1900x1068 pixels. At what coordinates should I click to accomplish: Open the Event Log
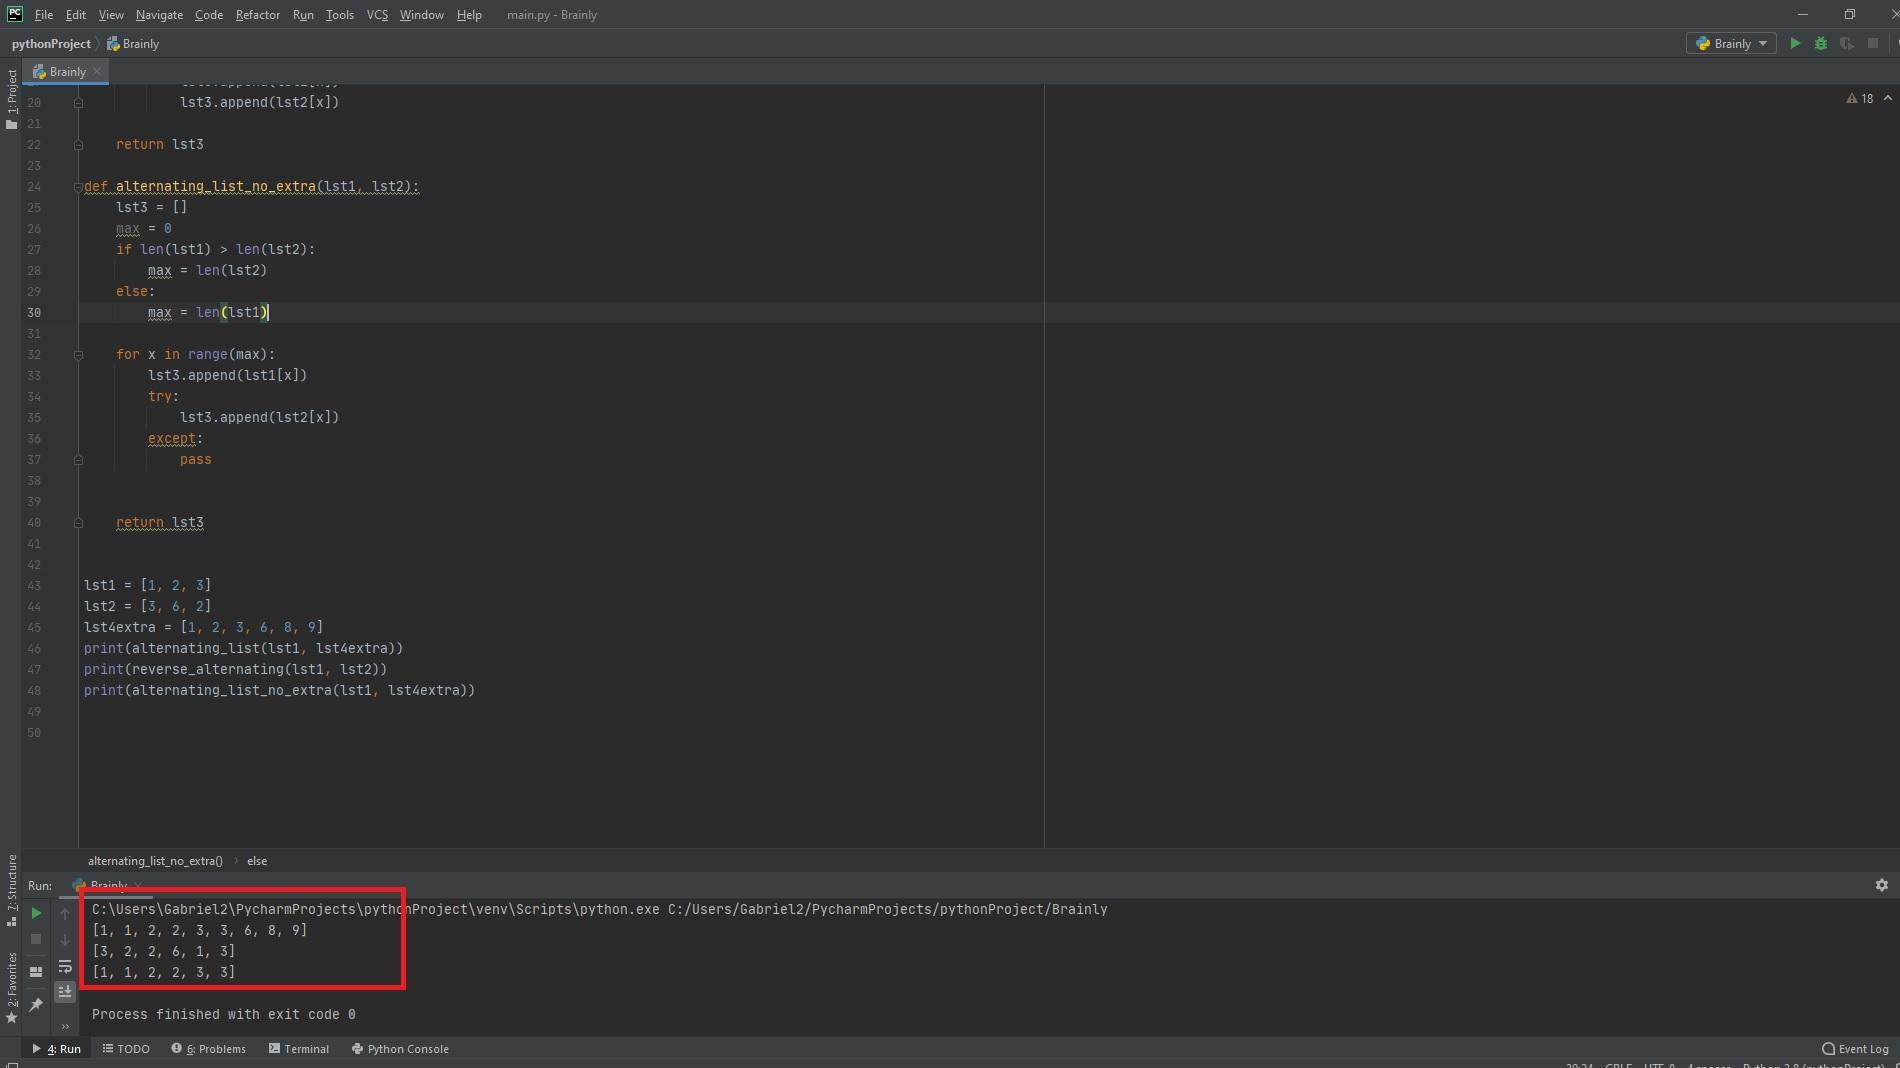tap(1855, 1049)
